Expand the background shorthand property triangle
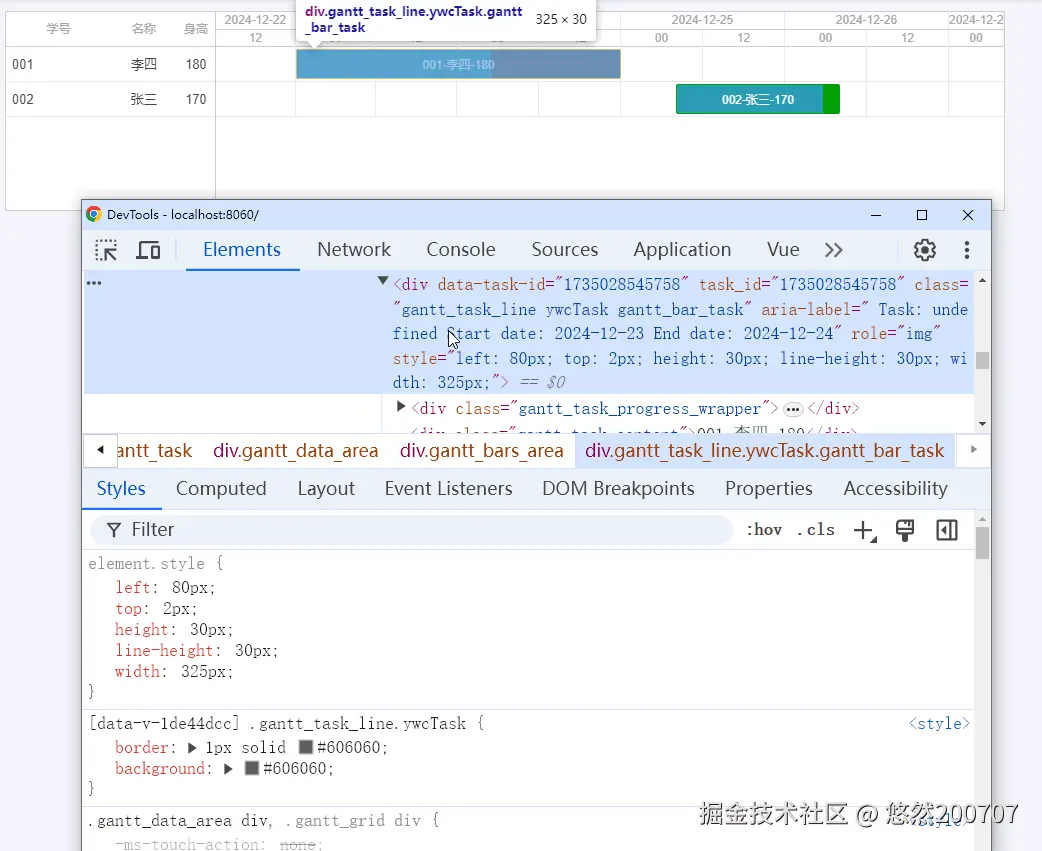1042x851 pixels. coord(228,769)
